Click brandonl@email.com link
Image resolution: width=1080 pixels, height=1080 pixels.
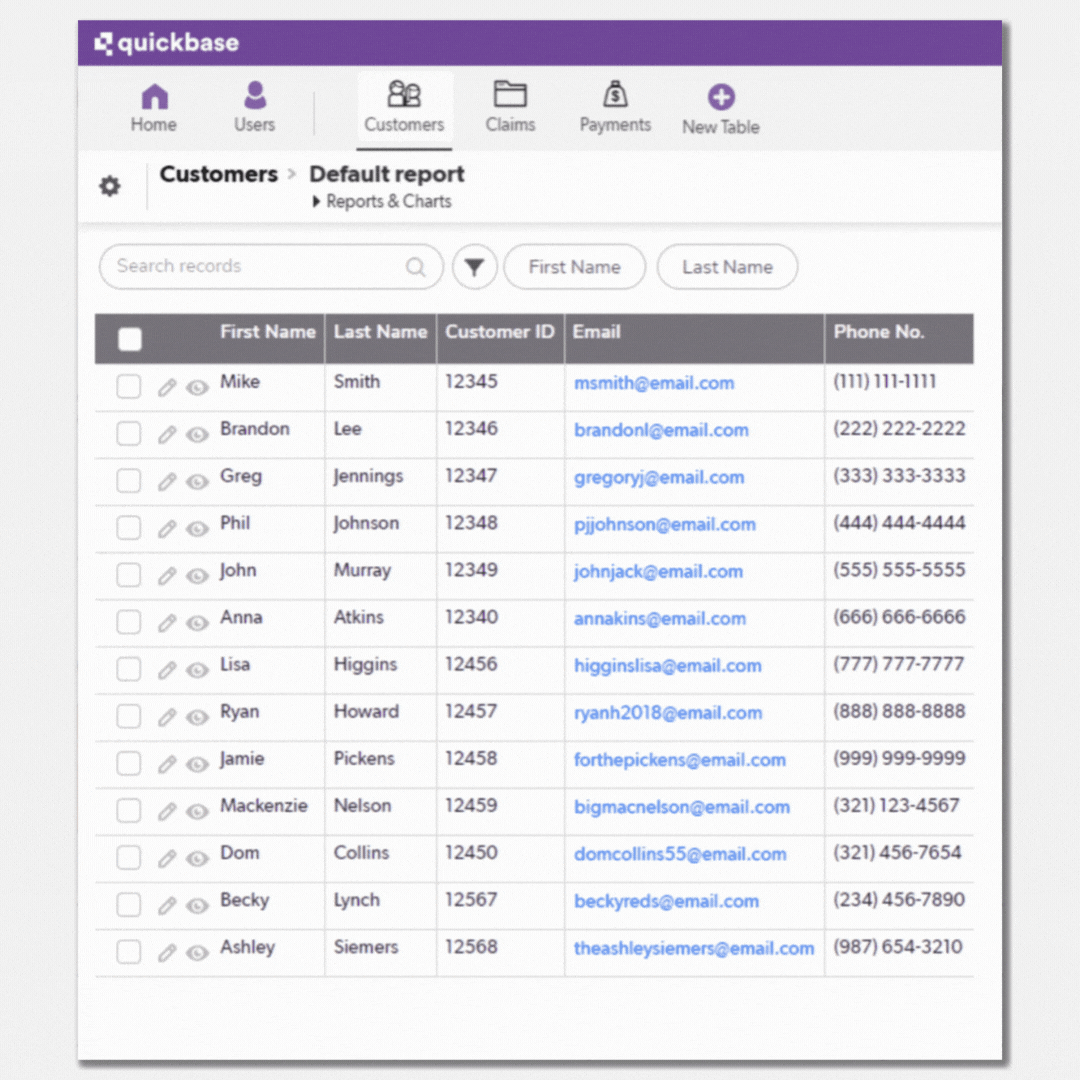tap(661, 430)
